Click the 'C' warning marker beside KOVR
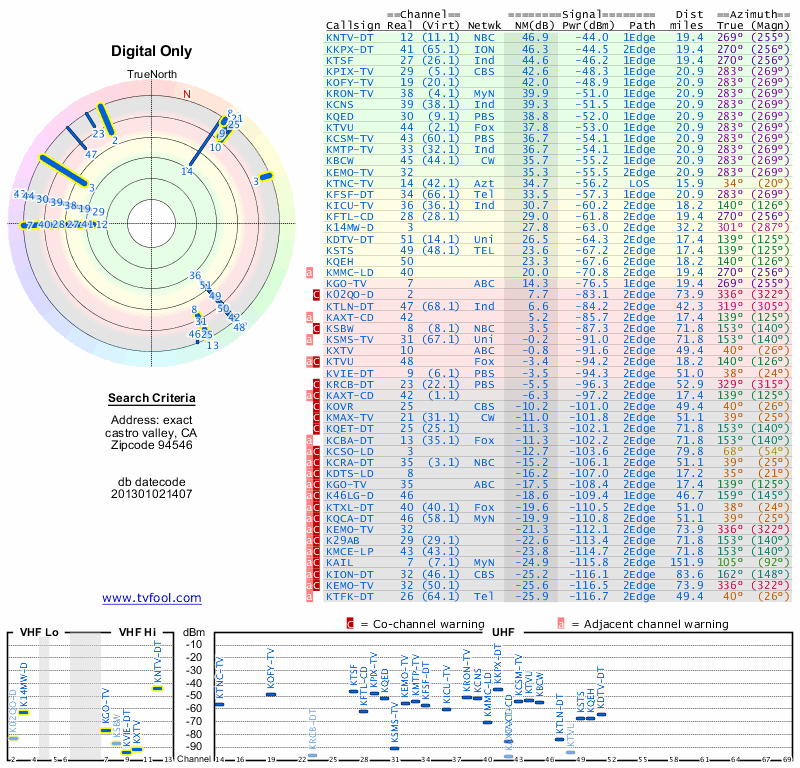 tap(316, 407)
